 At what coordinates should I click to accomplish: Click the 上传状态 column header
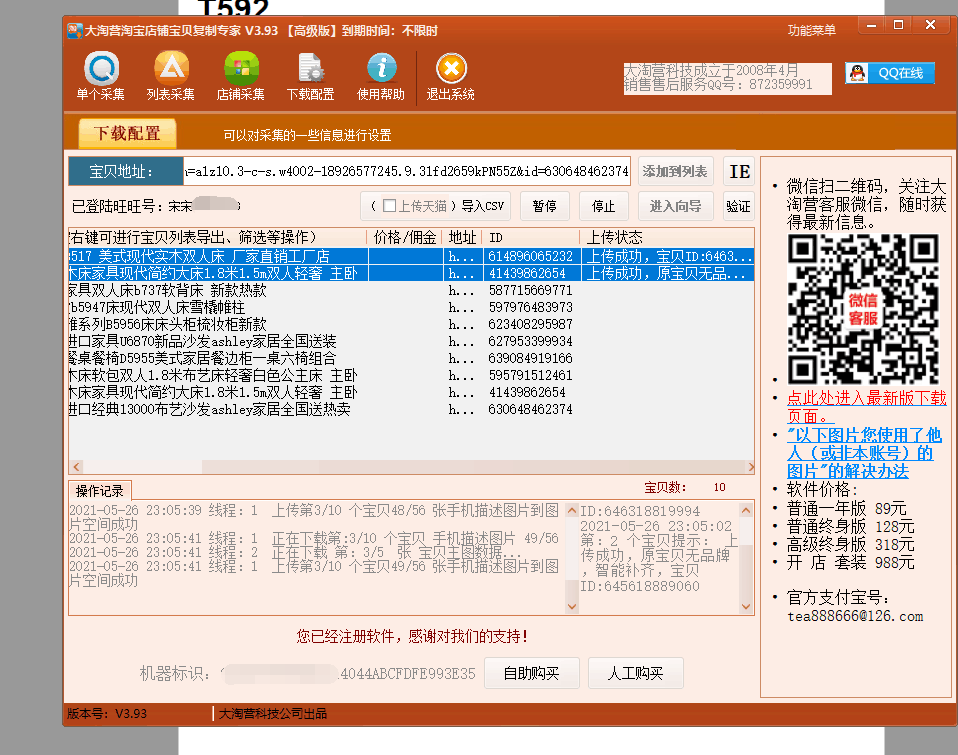pyautogui.click(x=667, y=237)
